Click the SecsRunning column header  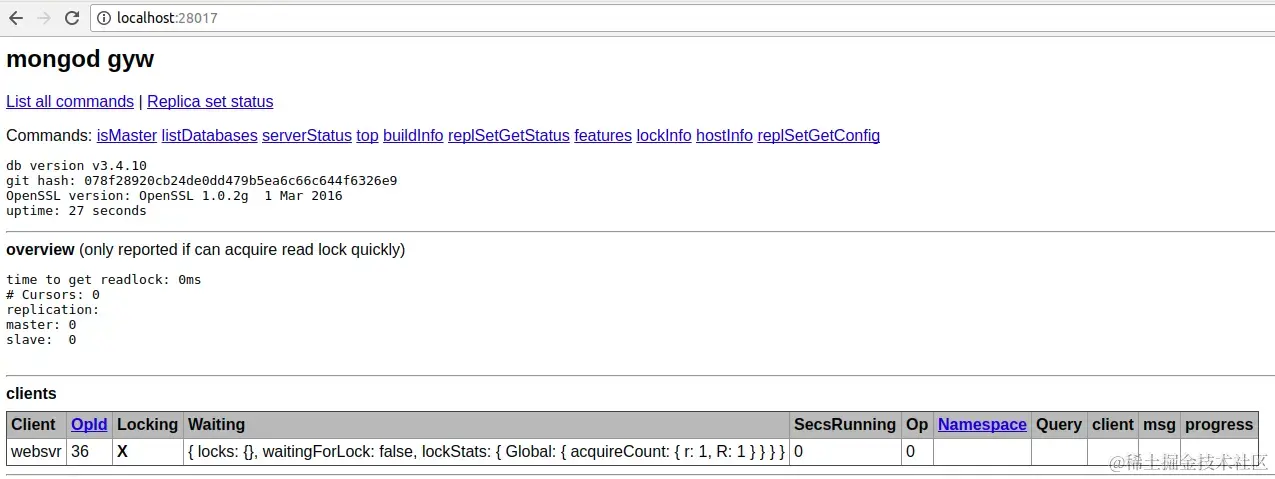pyautogui.click(x=845, y=425)
